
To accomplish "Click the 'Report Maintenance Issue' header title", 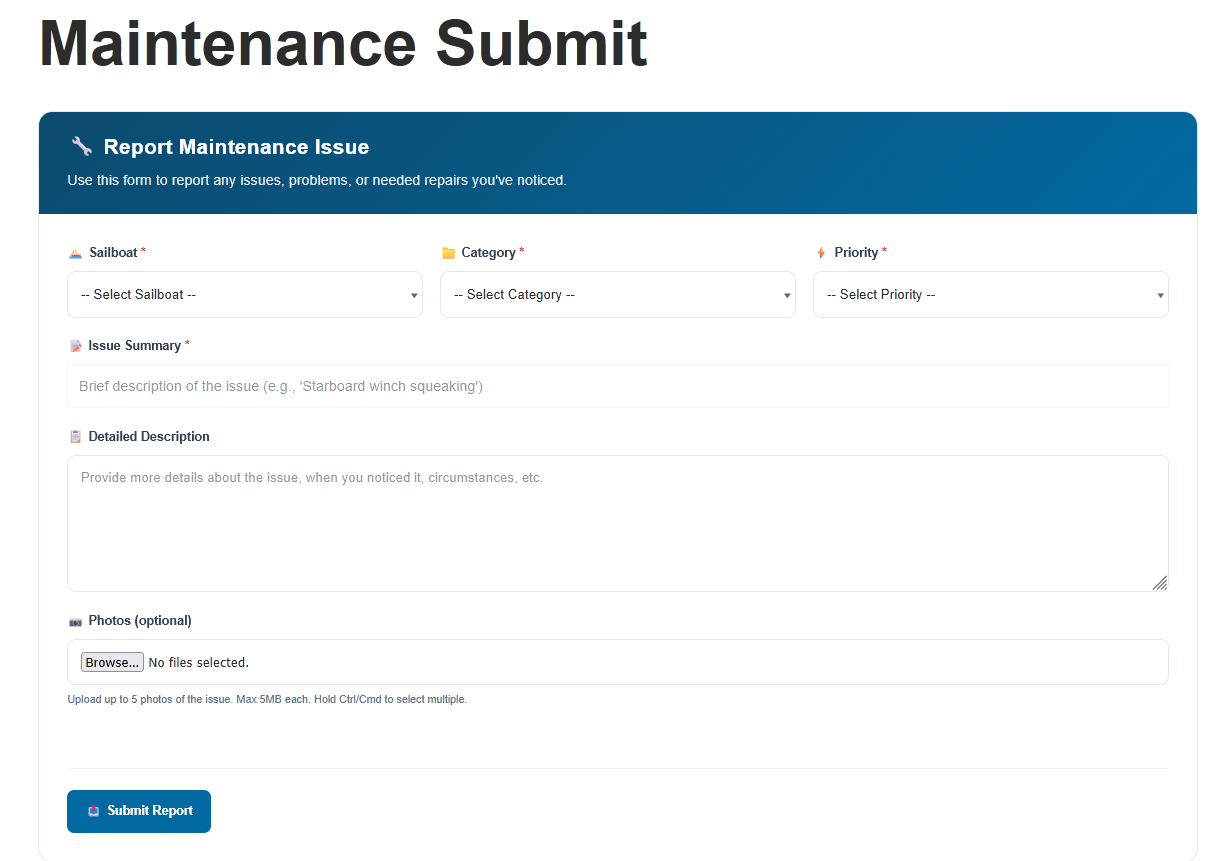I will (x=236, y=147).
